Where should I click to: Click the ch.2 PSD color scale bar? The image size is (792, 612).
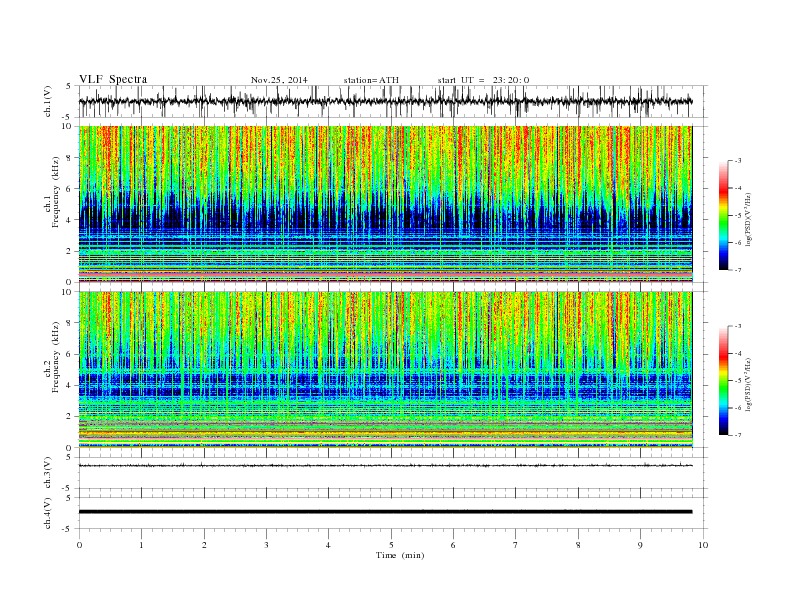[x=724, y=381]
